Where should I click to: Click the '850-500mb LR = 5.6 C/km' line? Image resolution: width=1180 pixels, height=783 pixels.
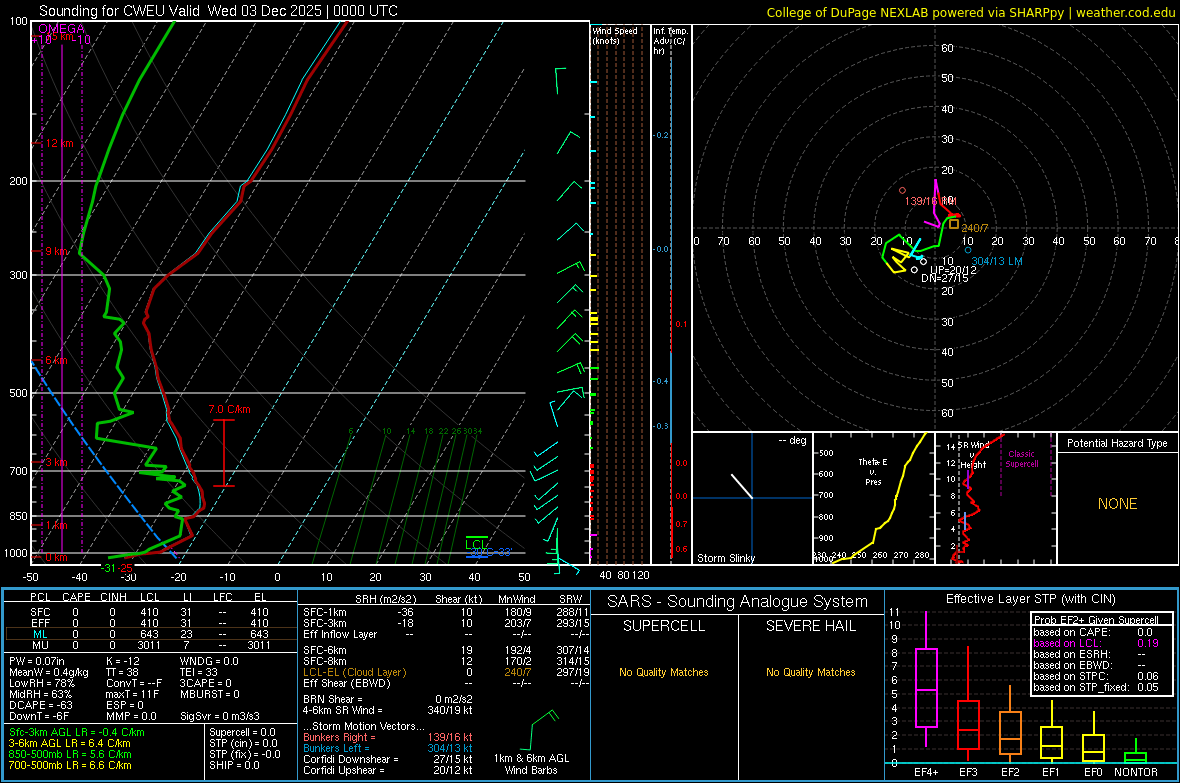[x=70, y=754]
